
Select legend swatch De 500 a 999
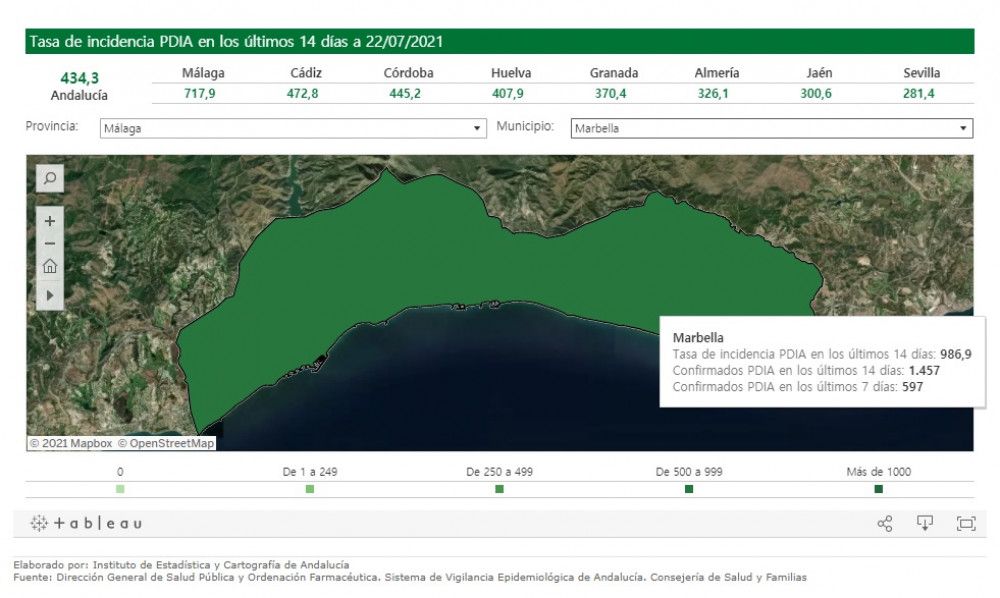point(689,489)
